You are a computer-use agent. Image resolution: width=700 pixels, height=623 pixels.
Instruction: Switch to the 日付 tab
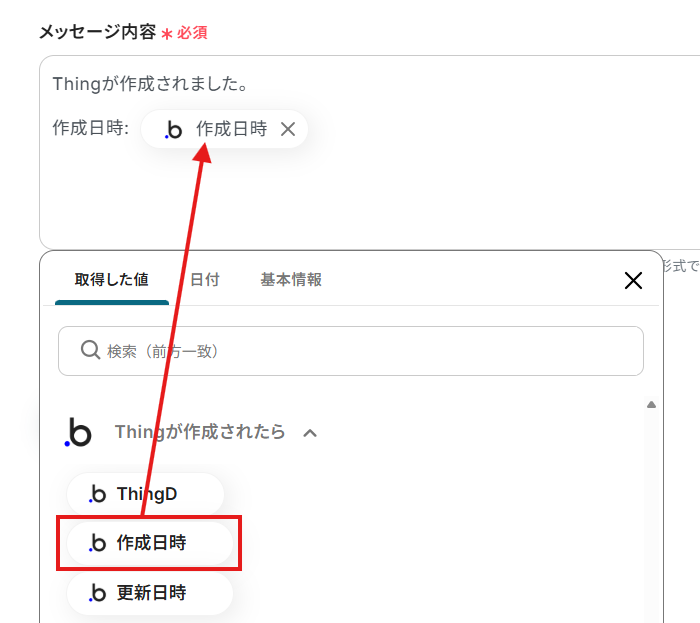(x=205, y=280)
